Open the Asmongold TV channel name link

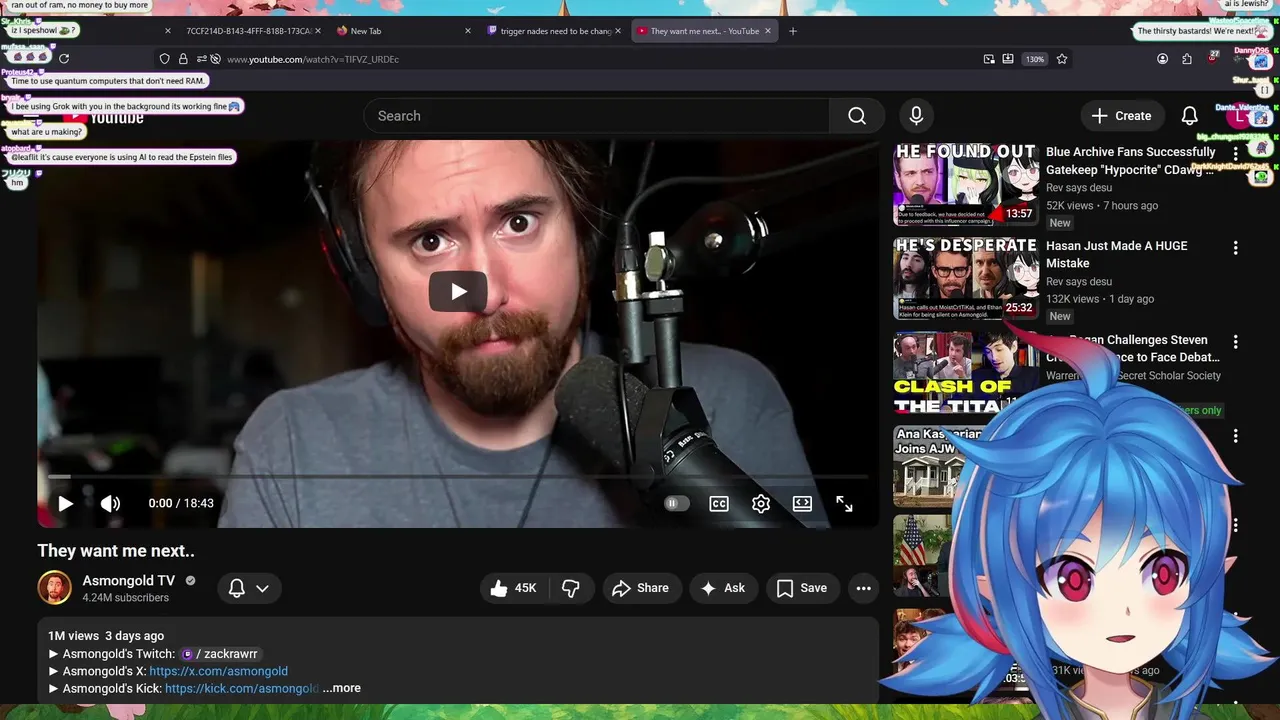[129, 580]
